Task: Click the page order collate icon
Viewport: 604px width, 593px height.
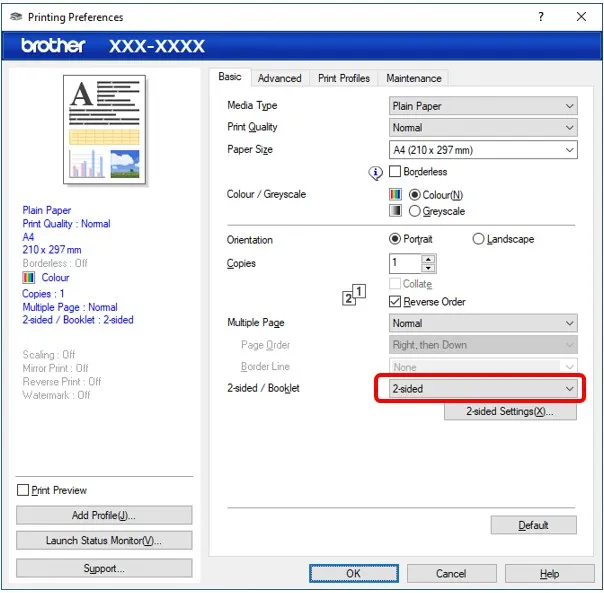Action: point(354,295)
